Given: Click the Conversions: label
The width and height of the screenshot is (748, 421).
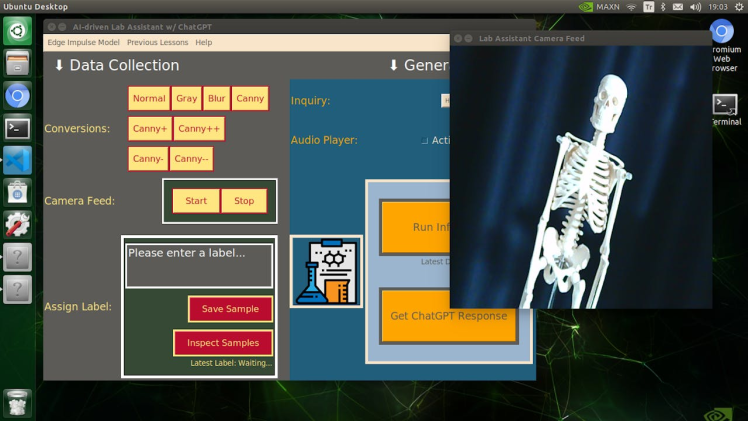Looking at the screenshot, I should pyautogui.click(x=77, y=129).
